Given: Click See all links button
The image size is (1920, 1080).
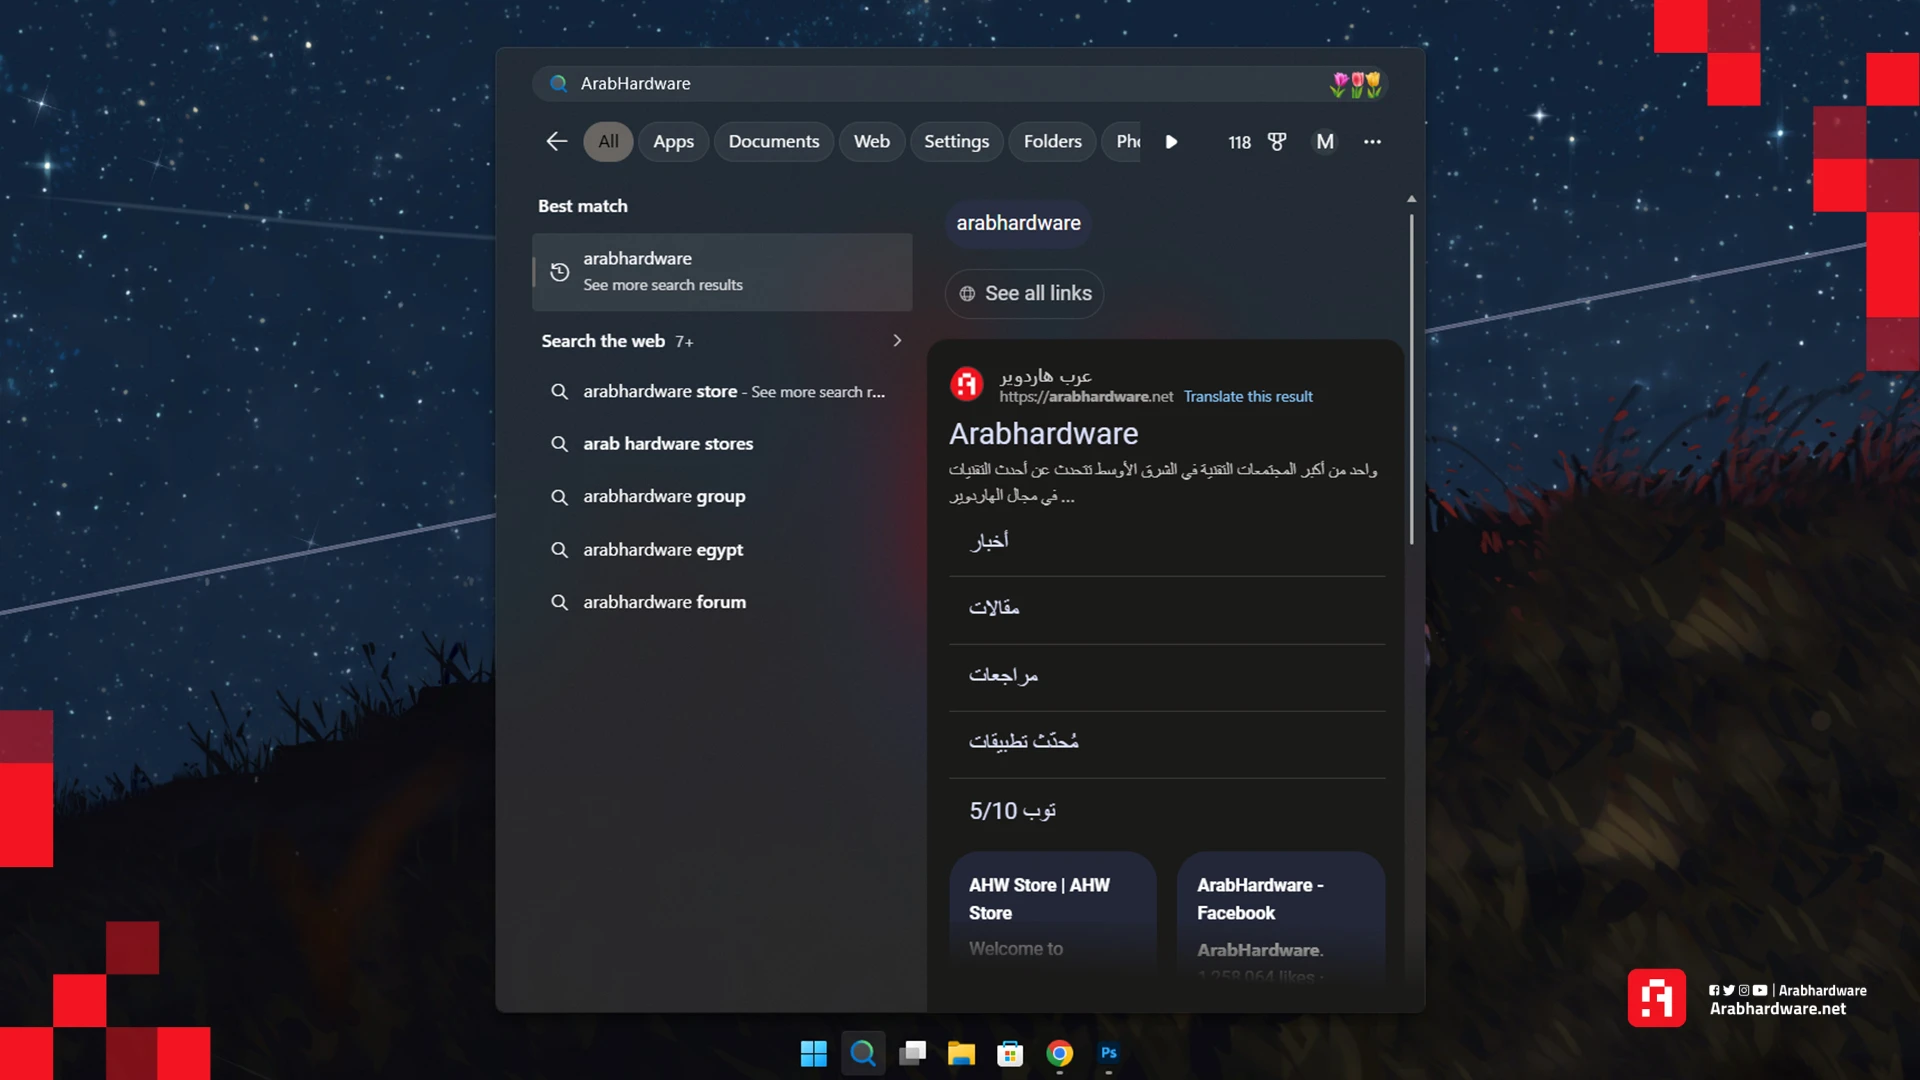Looking at the screenshot, I should (x=1025, y=294).
